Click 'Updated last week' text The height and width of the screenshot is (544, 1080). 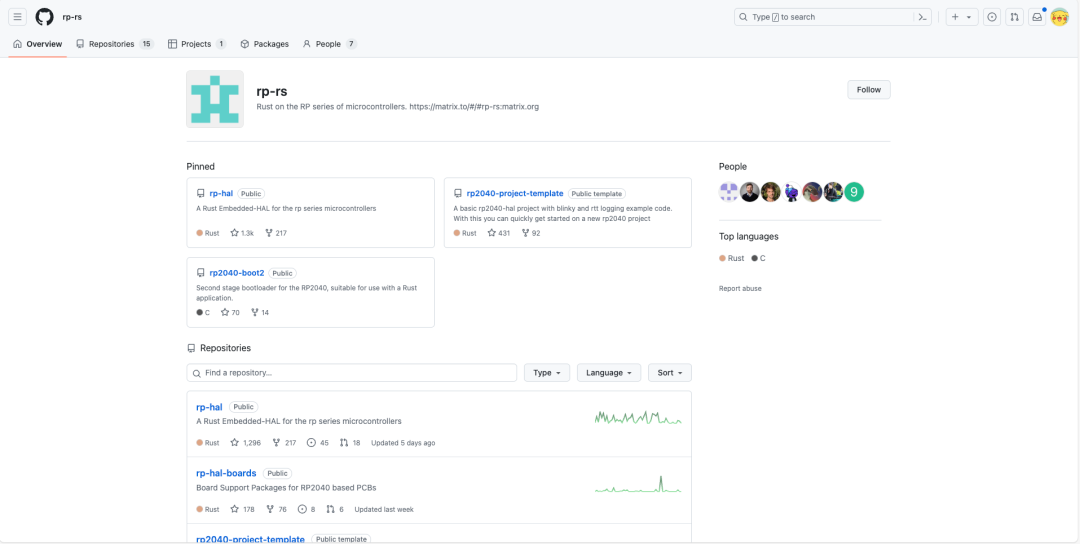tap(384, 510)
